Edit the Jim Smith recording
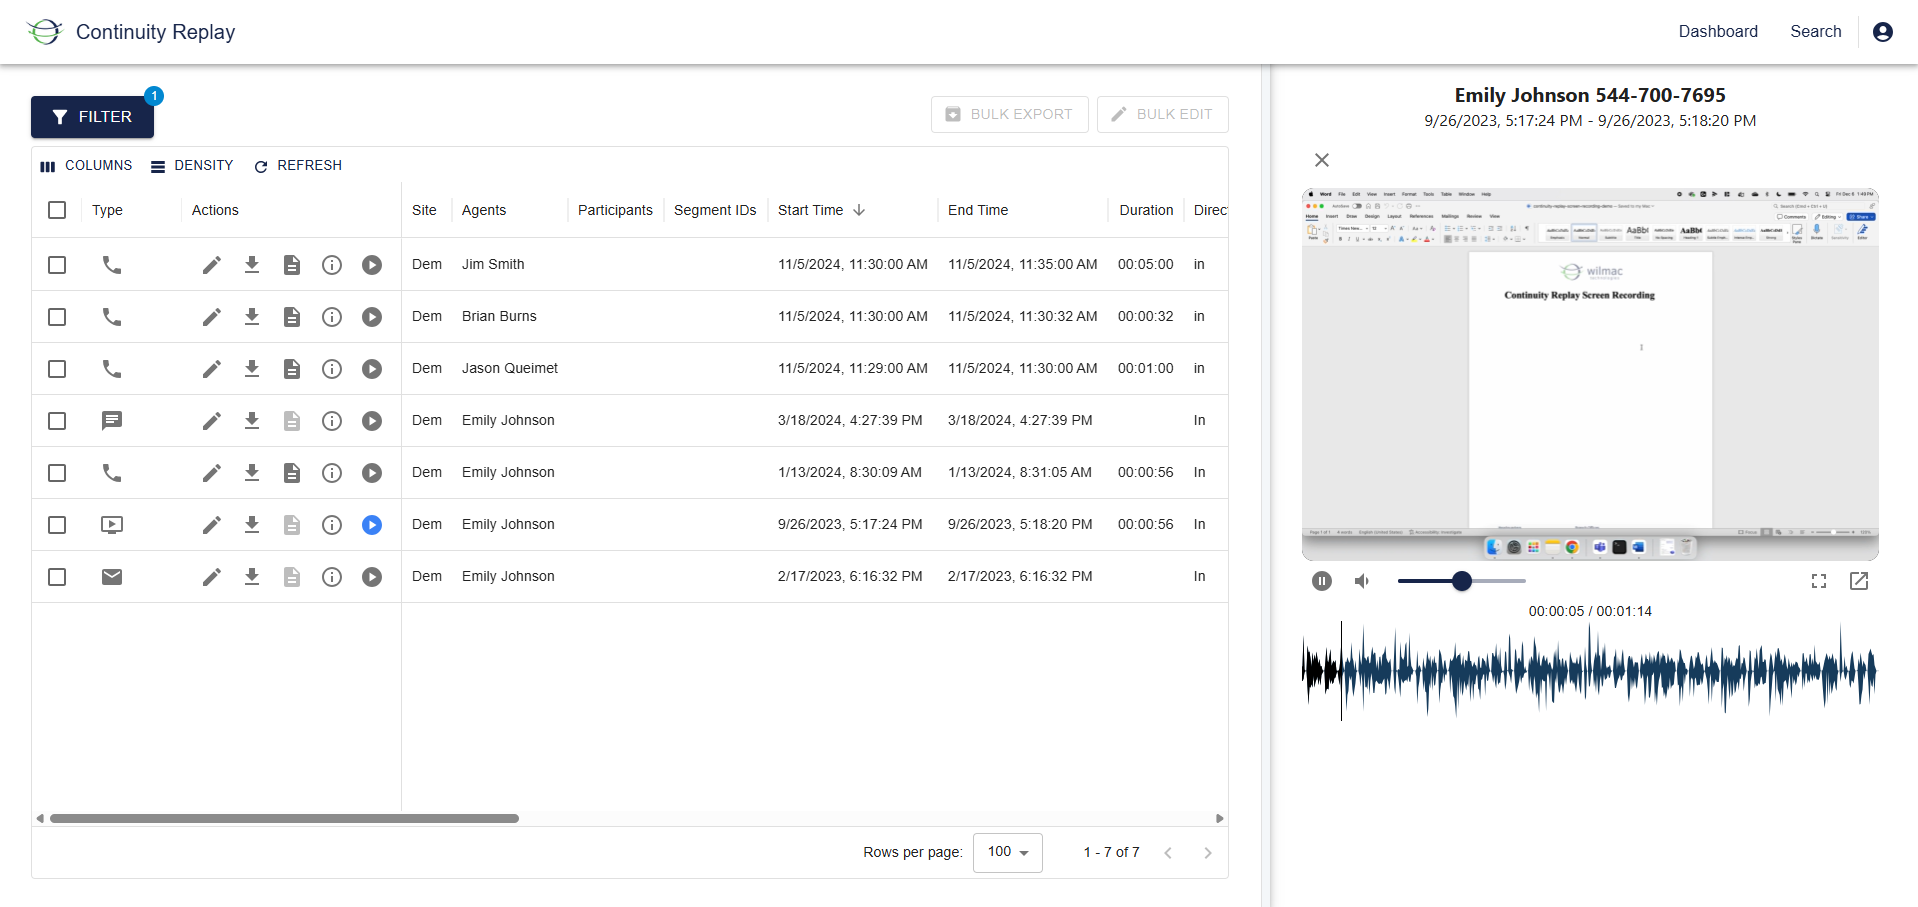Screen dimensions: 1918x907 [212, 265]
